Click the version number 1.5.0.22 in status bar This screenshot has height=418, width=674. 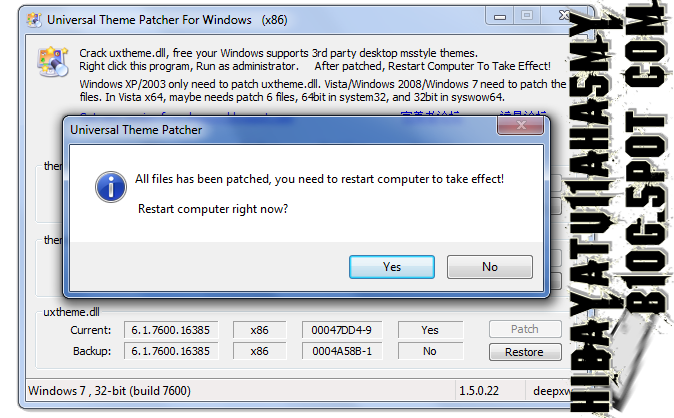pos(479,390)
